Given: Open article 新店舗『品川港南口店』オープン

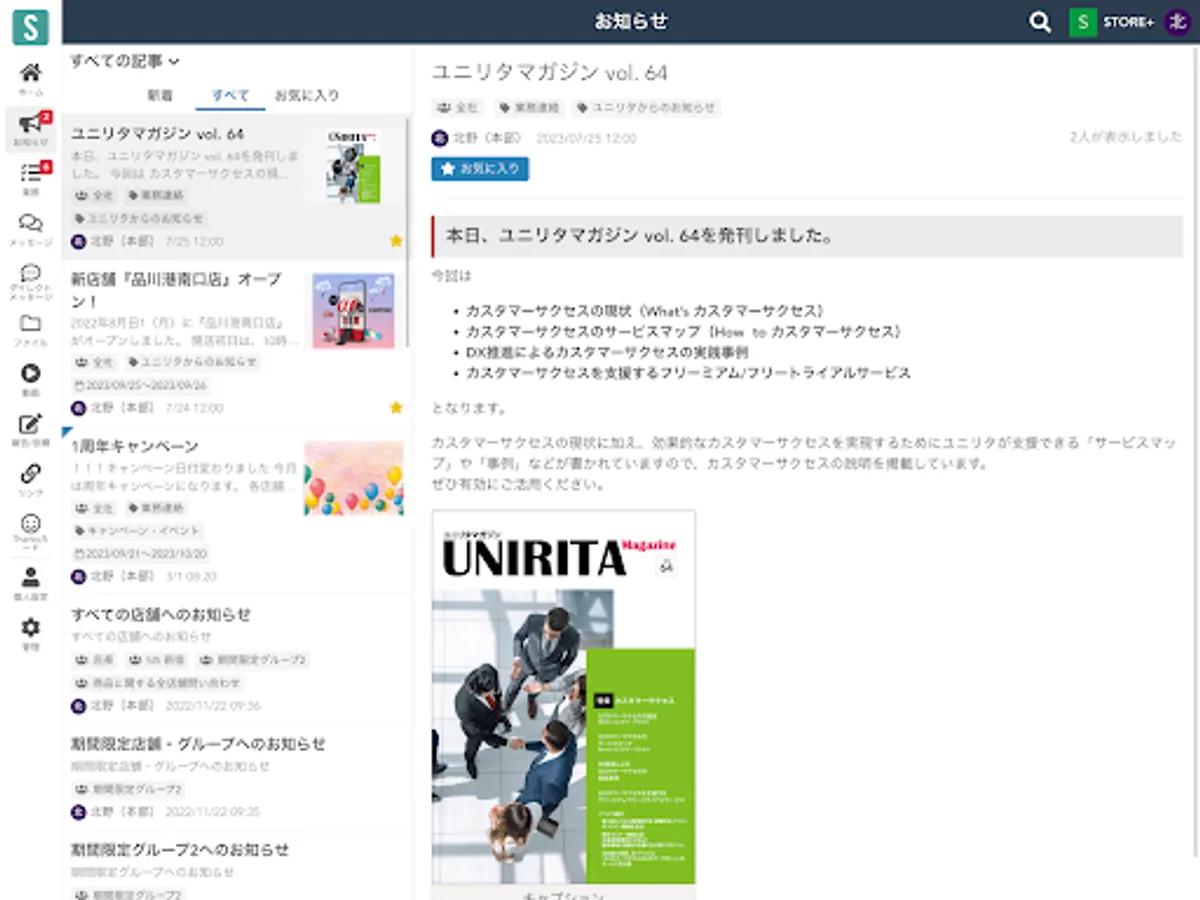Looking at the screenshot, I should 235,343.
